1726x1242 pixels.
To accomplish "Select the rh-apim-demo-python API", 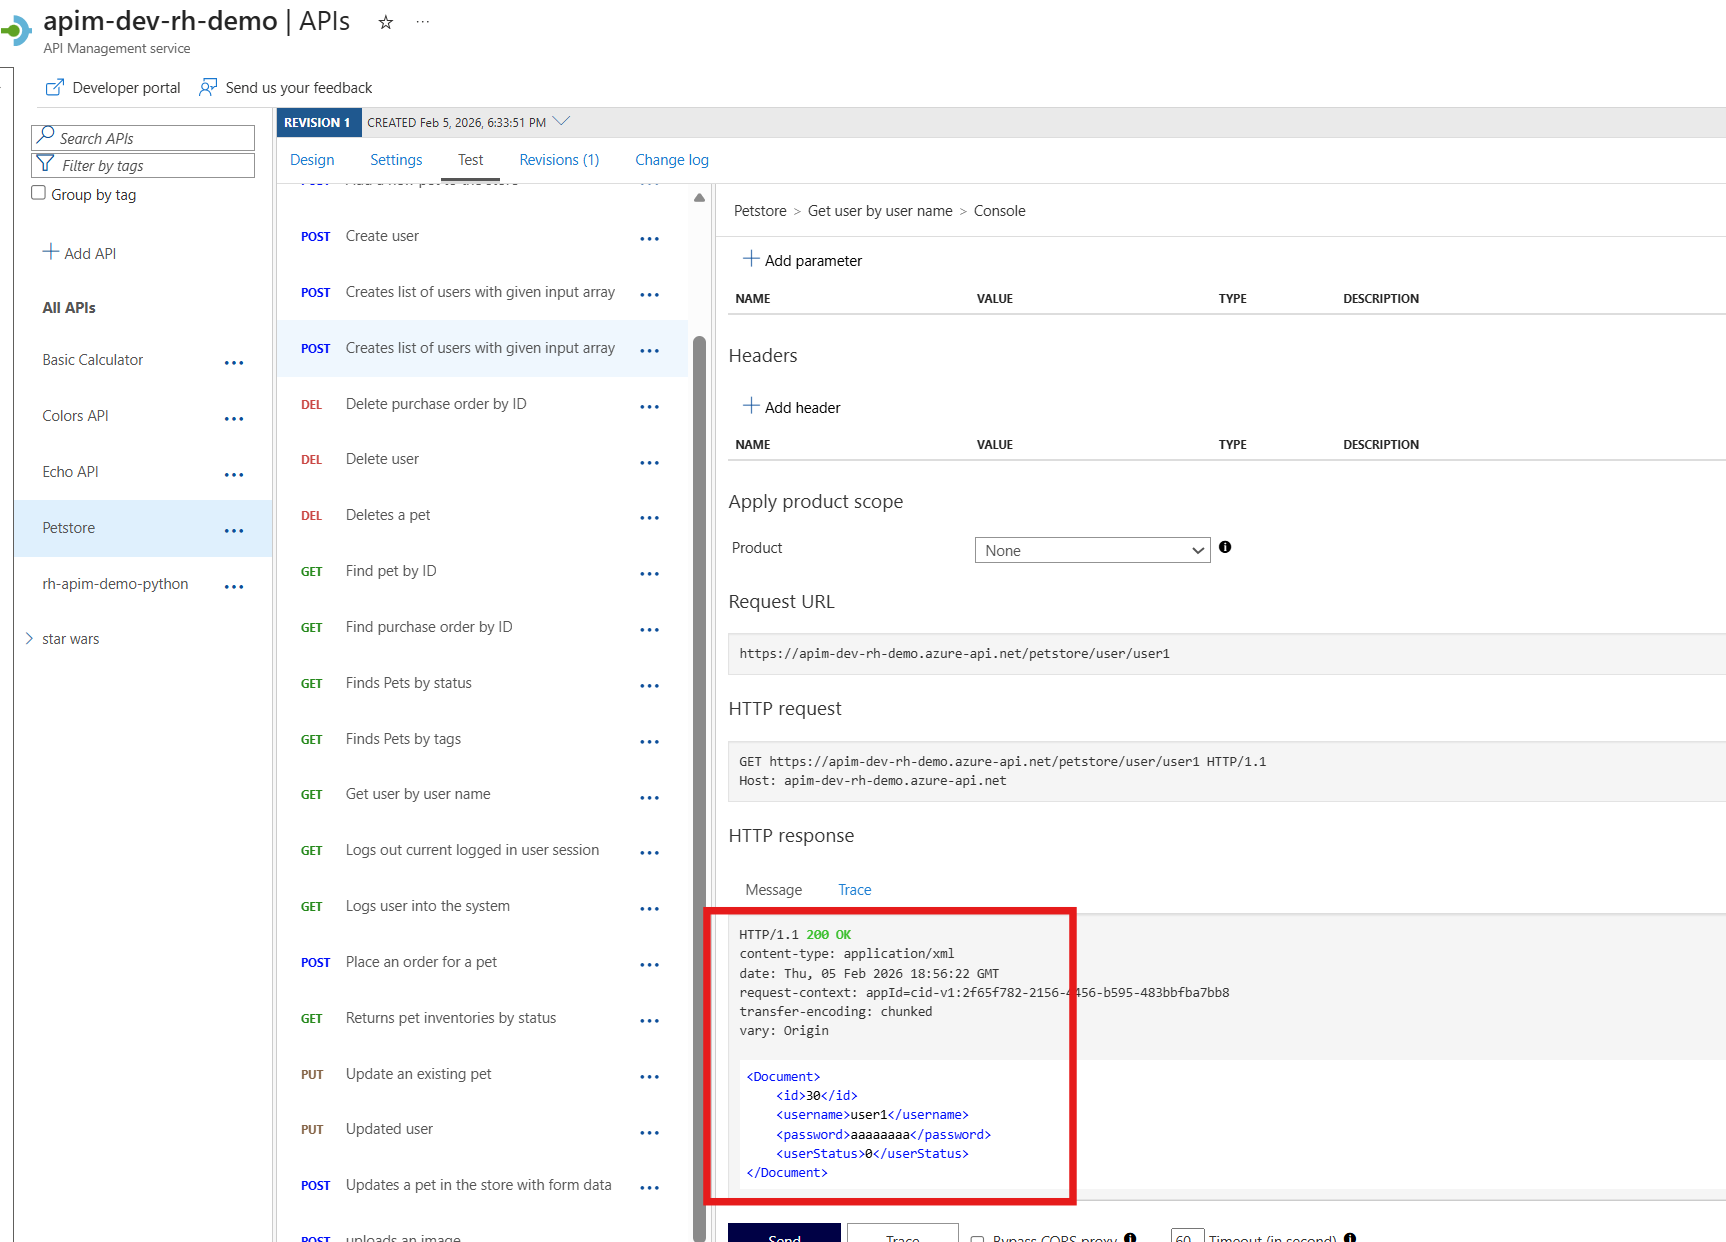I will (115, 584).
